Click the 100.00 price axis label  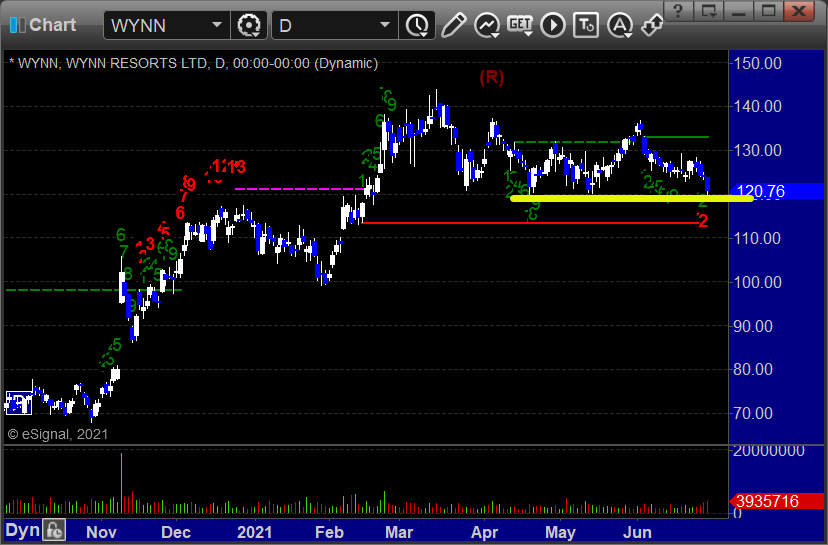758,282
